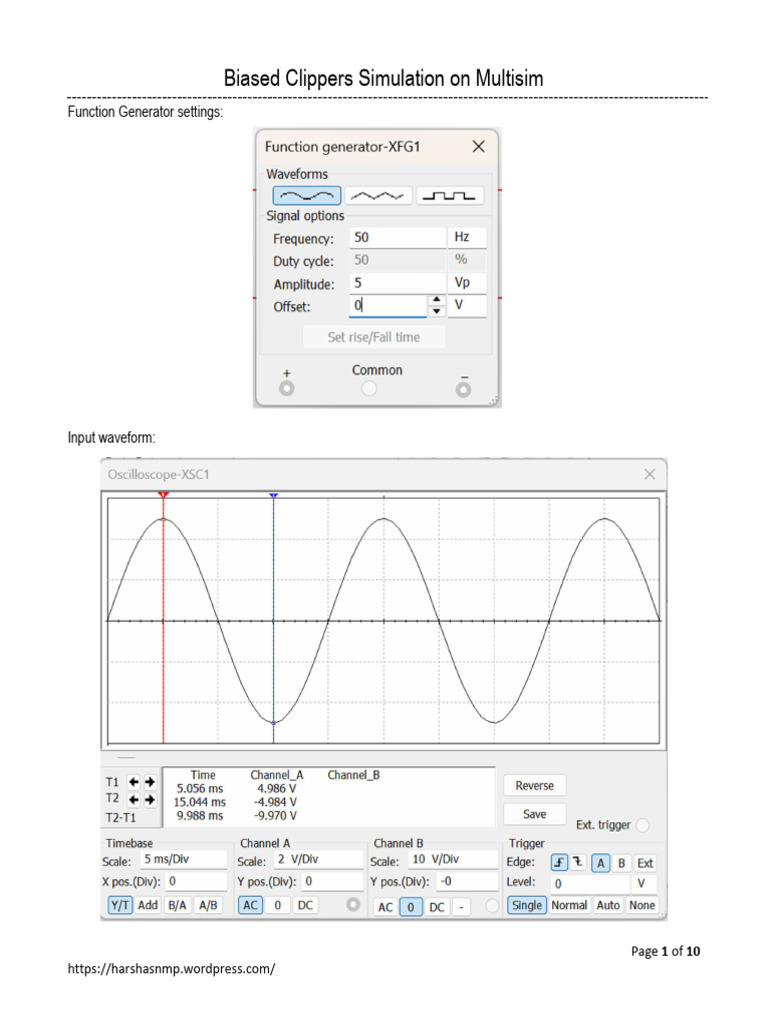768x1024 pixels.
Task: Click Channel A Scale field
Action: point(318,859)
